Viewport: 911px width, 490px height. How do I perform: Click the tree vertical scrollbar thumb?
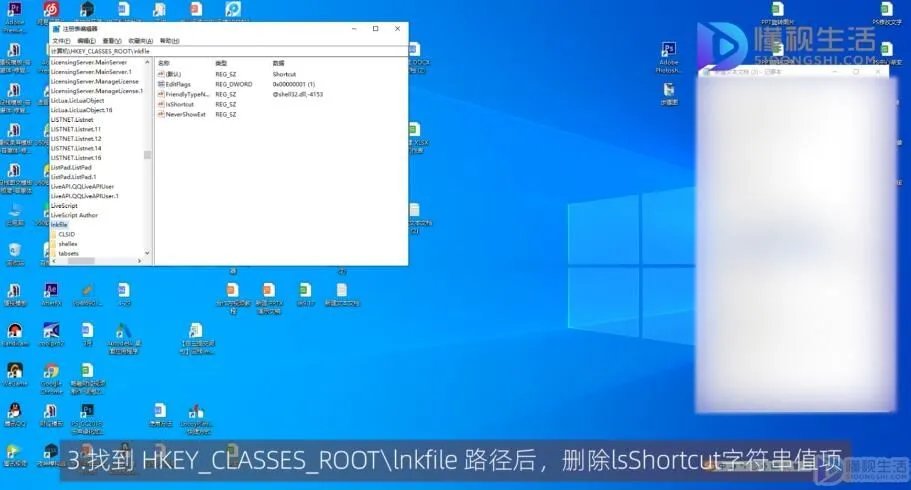click(147, 155)
